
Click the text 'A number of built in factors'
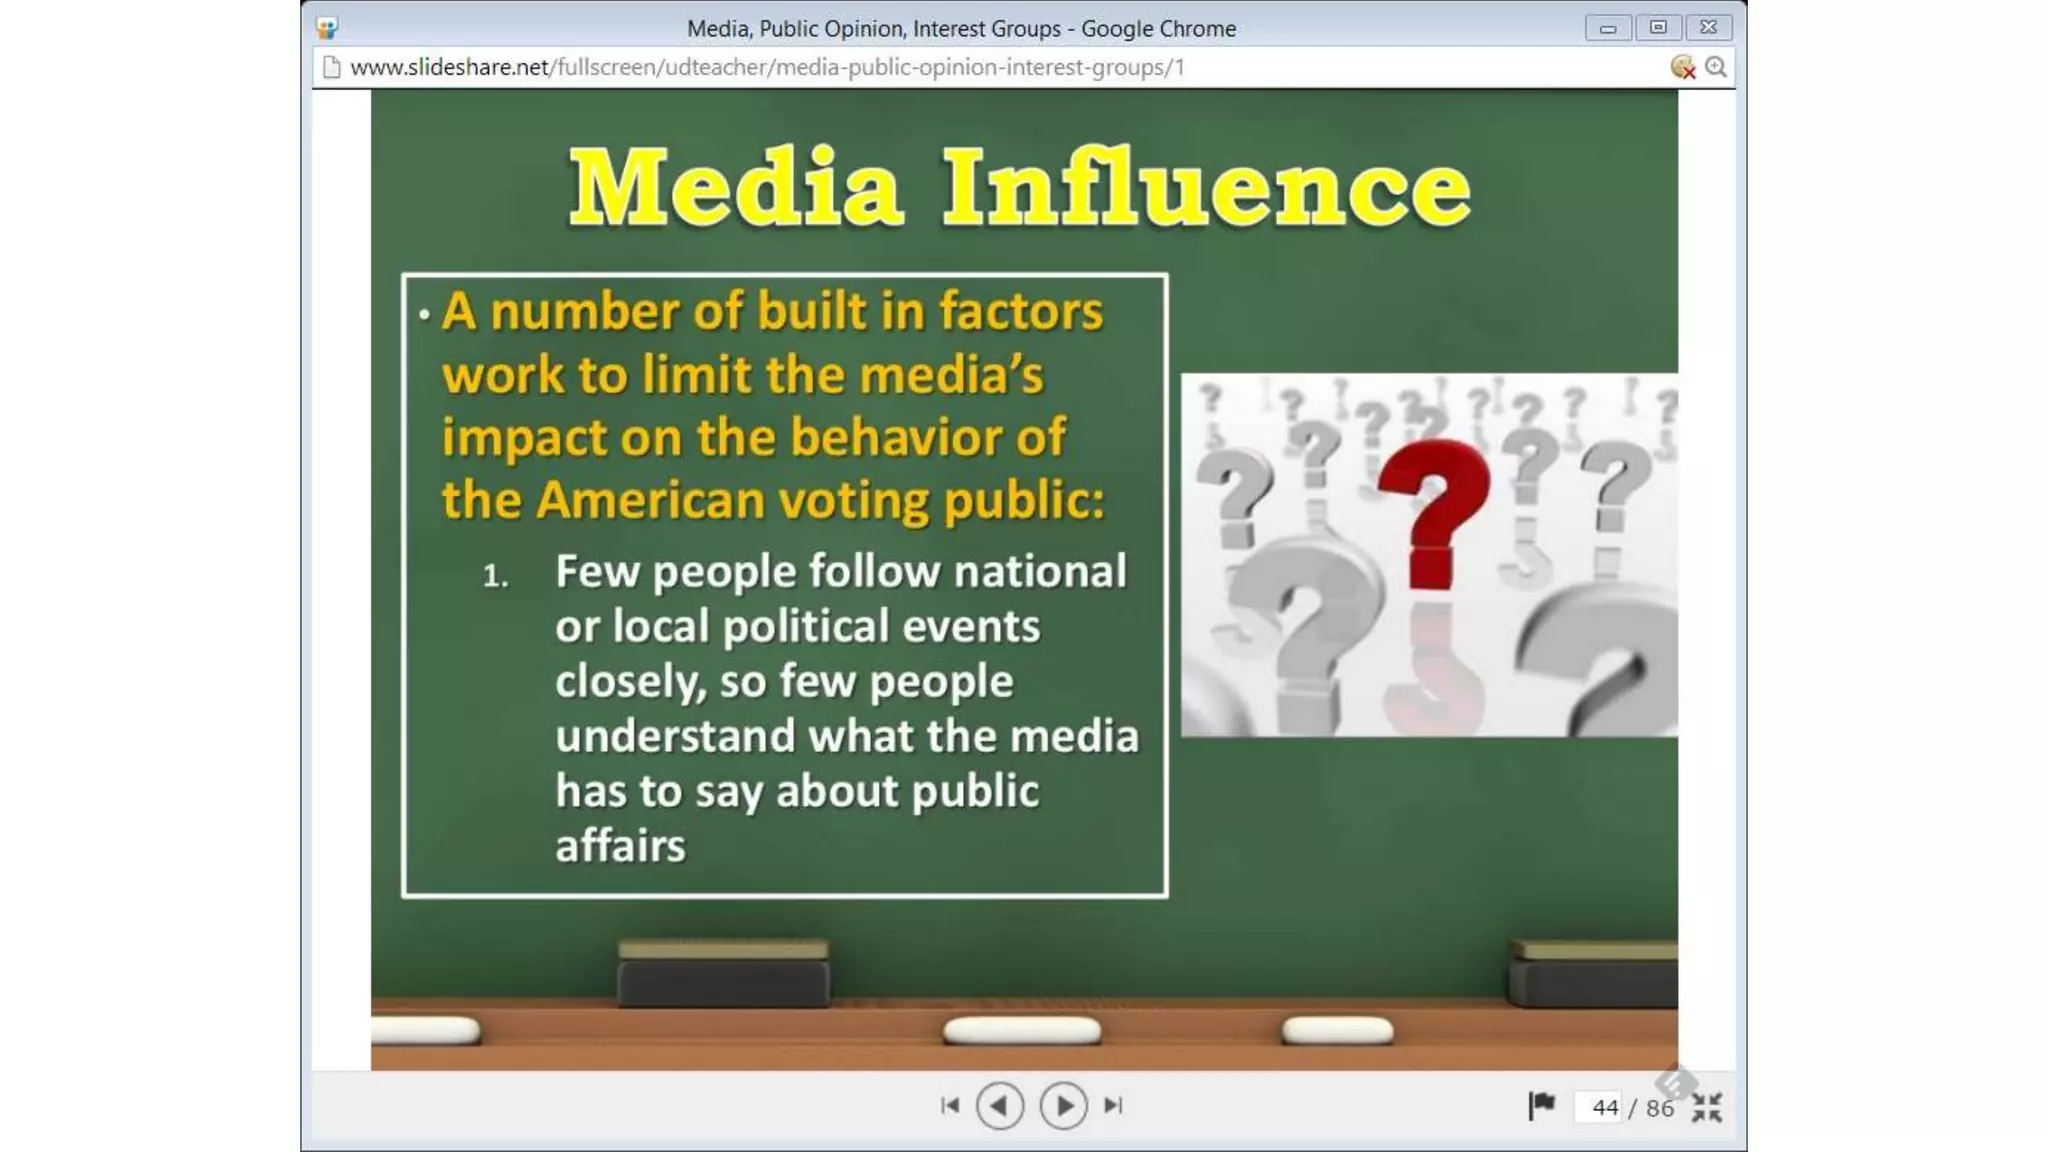772,311
